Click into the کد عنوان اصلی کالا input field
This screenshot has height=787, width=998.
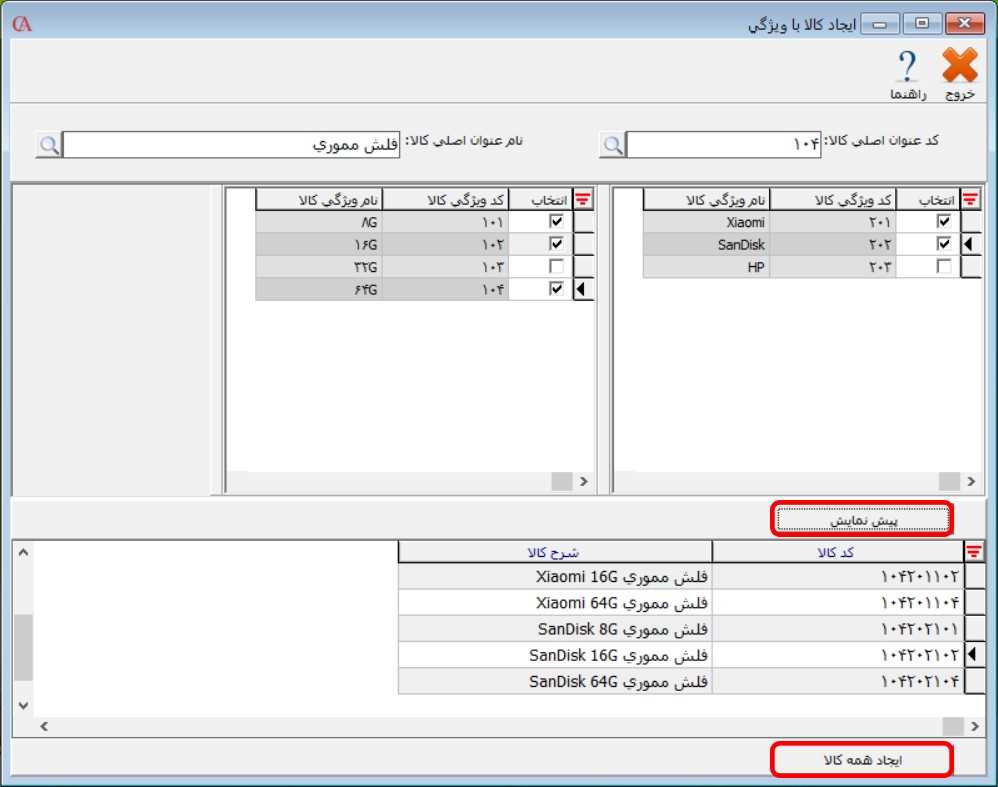(x=726, y=145)
